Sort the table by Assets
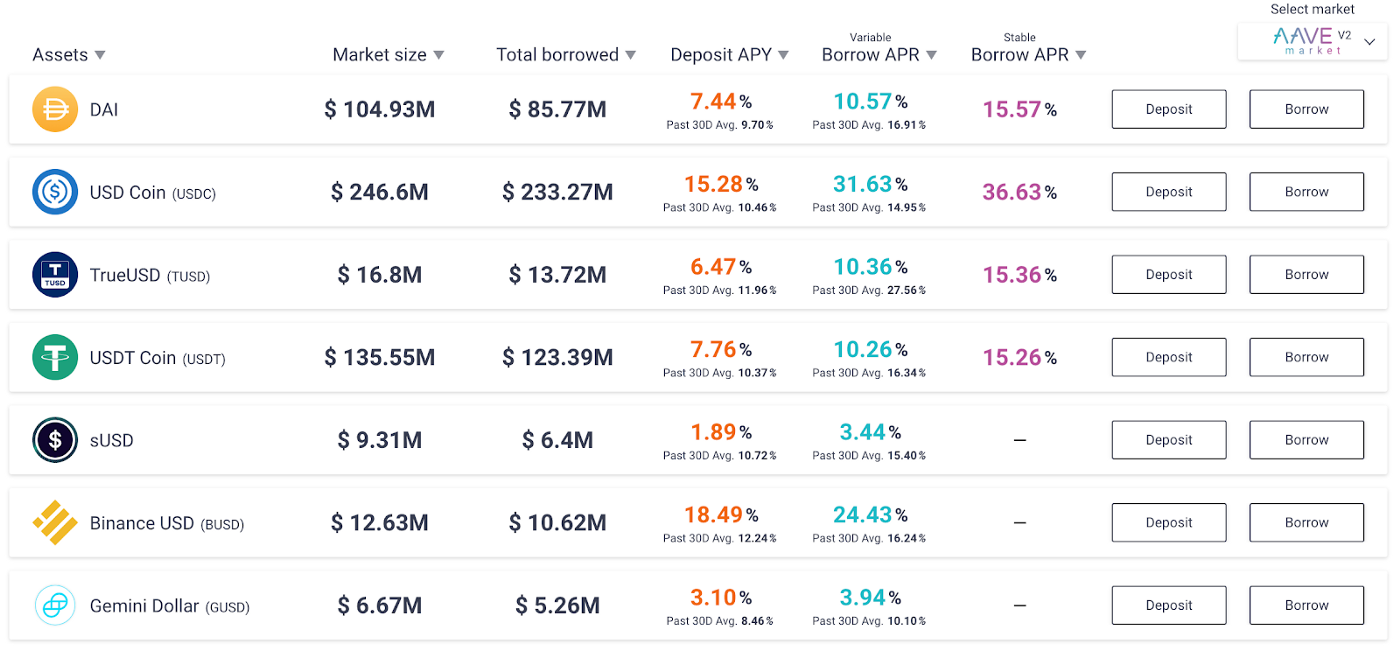Image resolution: width=1400 pixels, height=650 pixels. tap(69, 55)
